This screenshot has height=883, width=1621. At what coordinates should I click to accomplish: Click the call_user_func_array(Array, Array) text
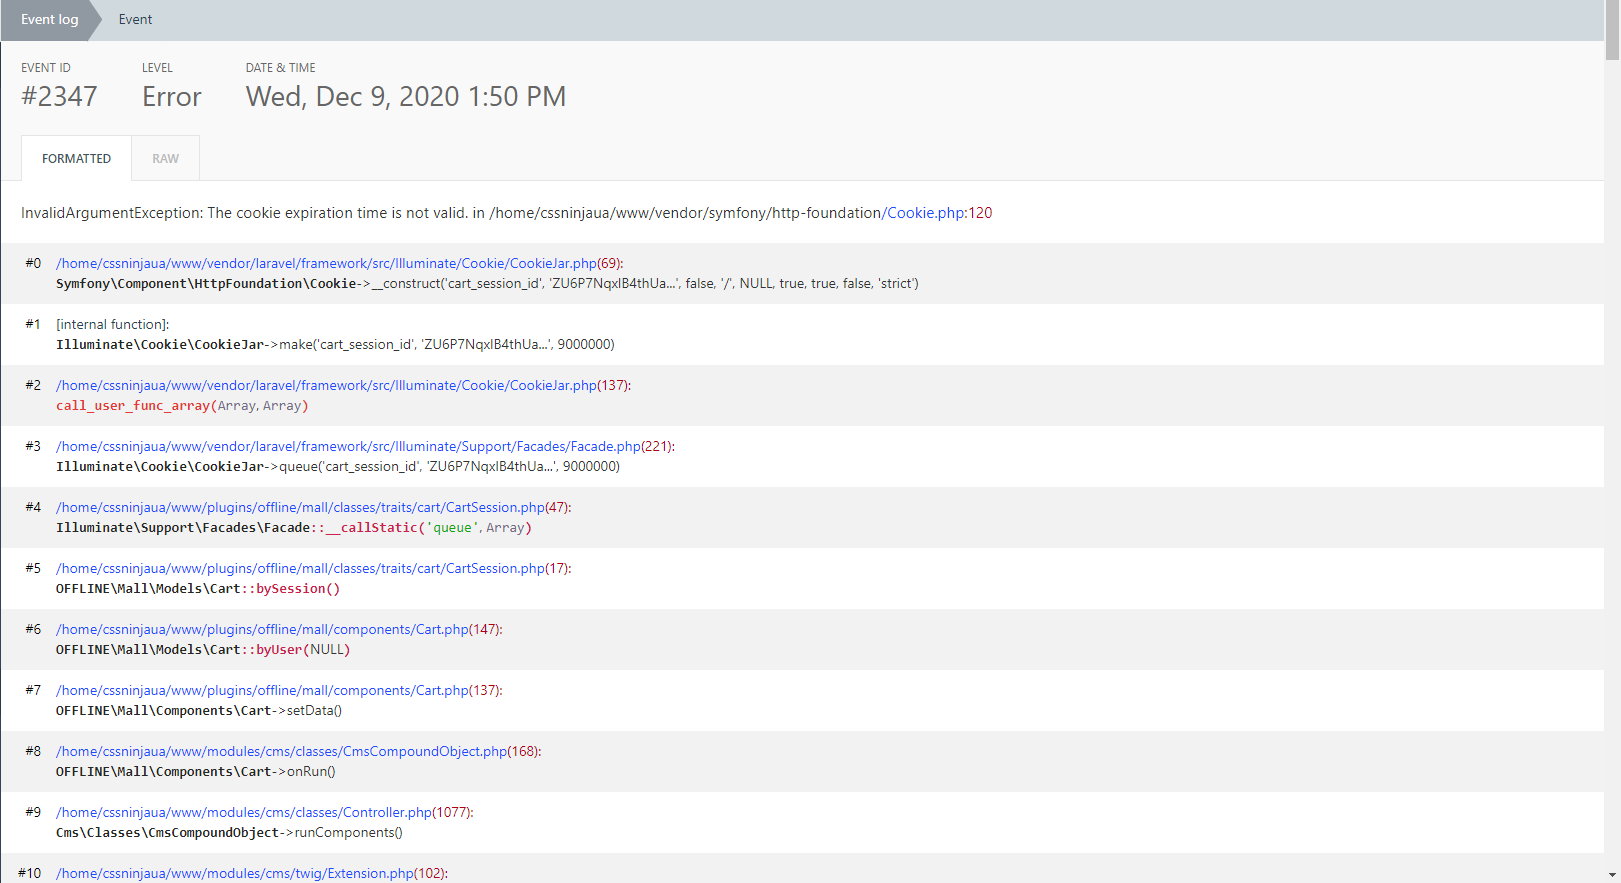point(182,406)
